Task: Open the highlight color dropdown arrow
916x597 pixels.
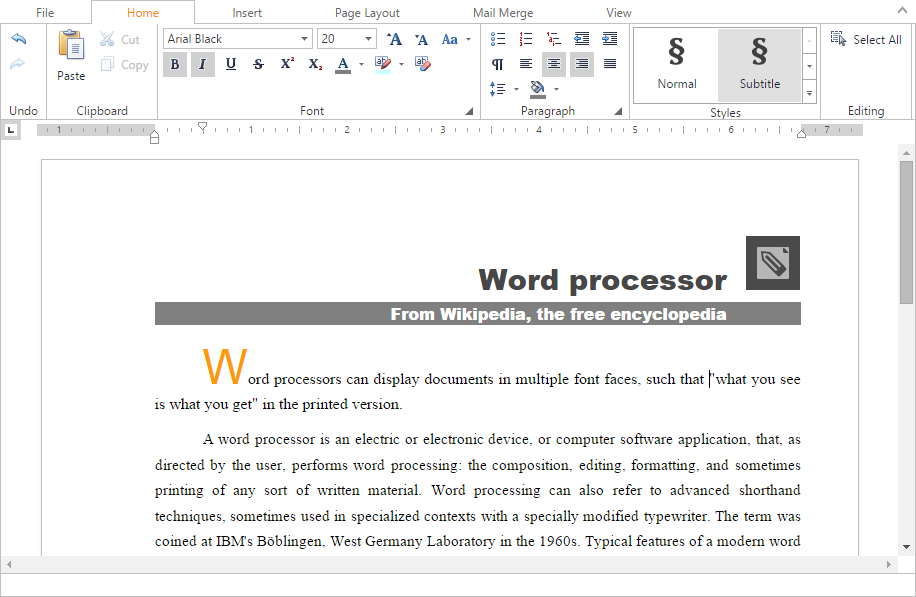Action: tap(401, 64)
